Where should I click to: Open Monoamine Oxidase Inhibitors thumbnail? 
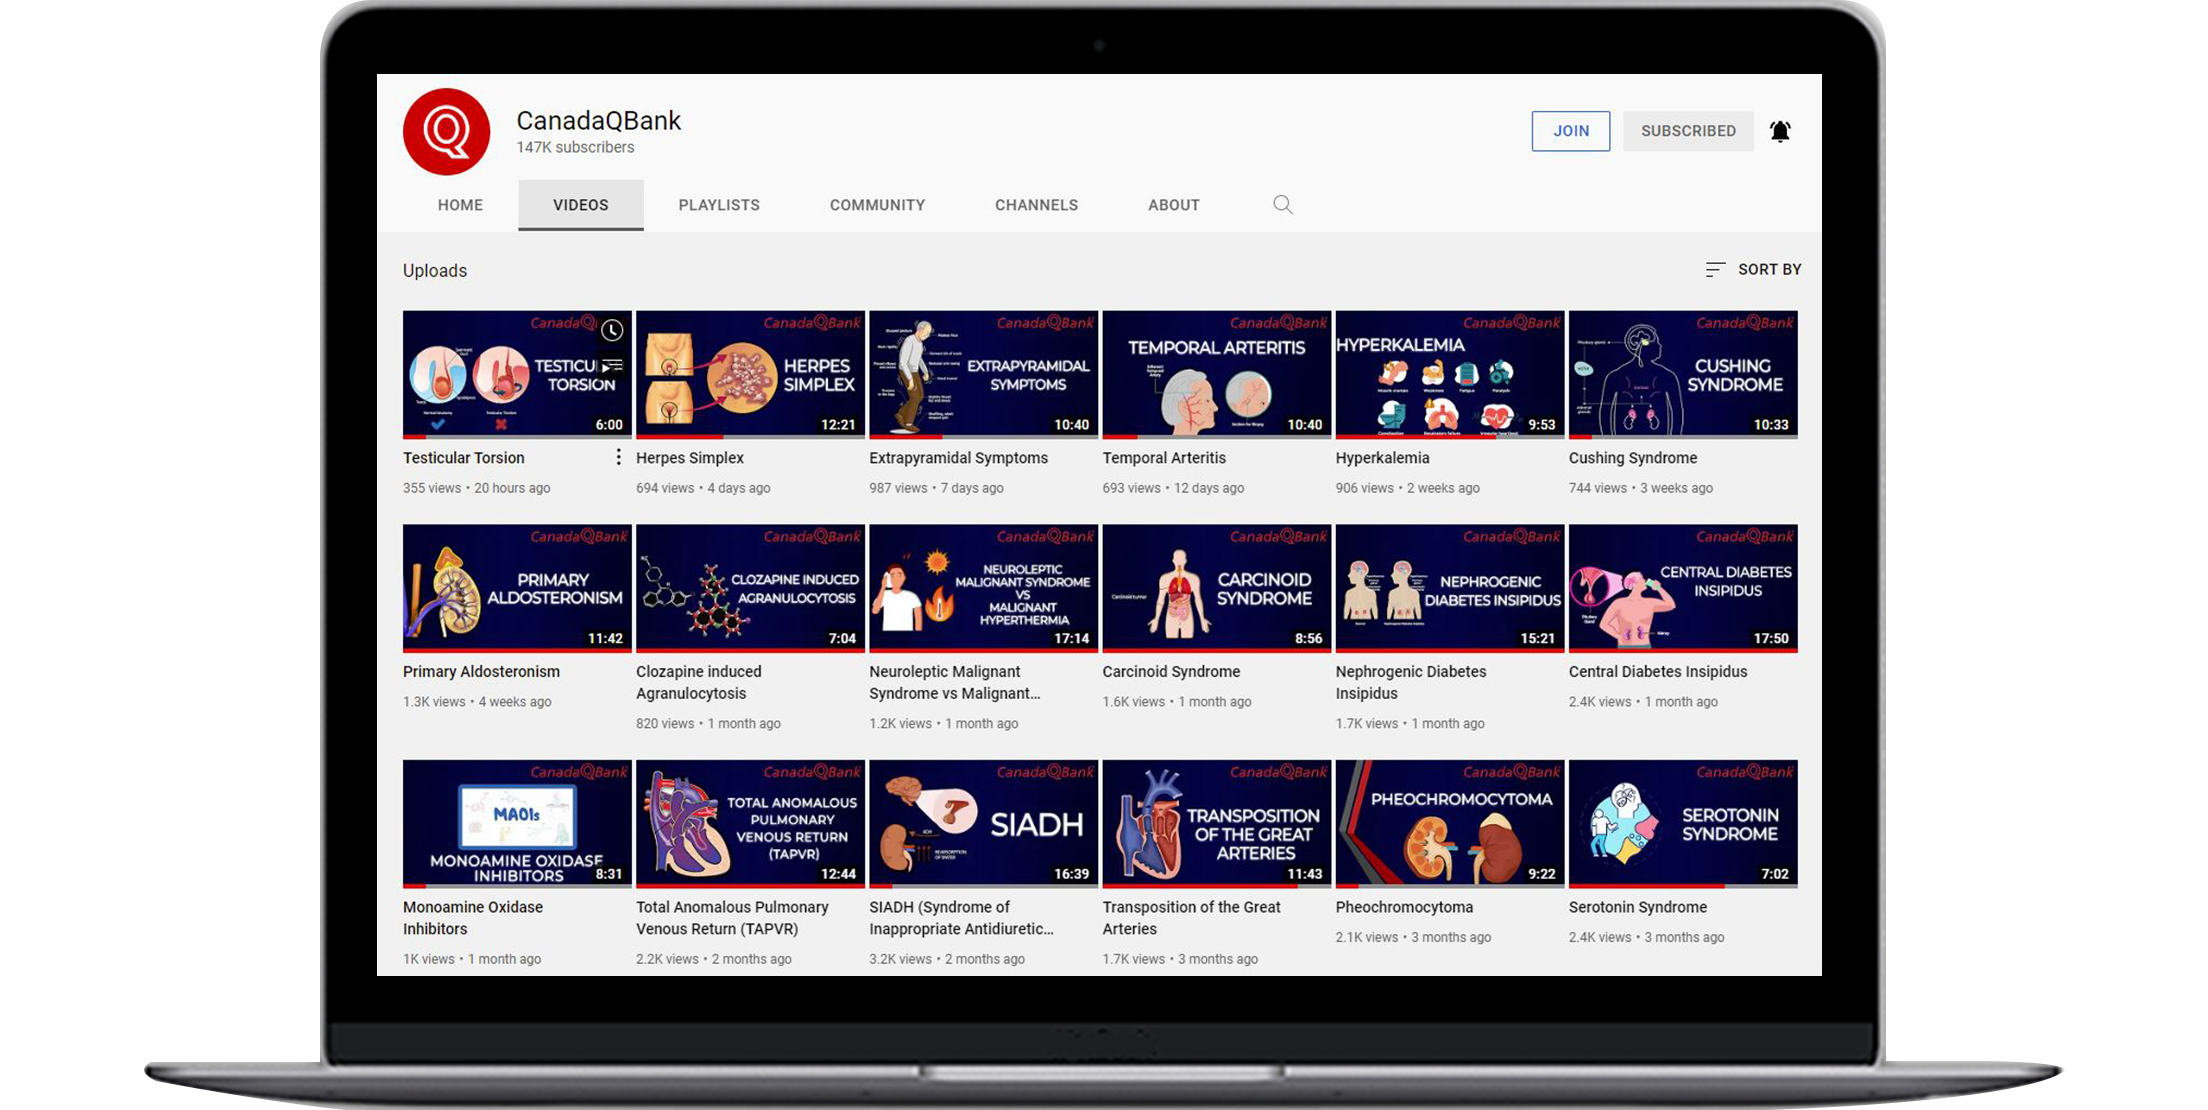517,823
